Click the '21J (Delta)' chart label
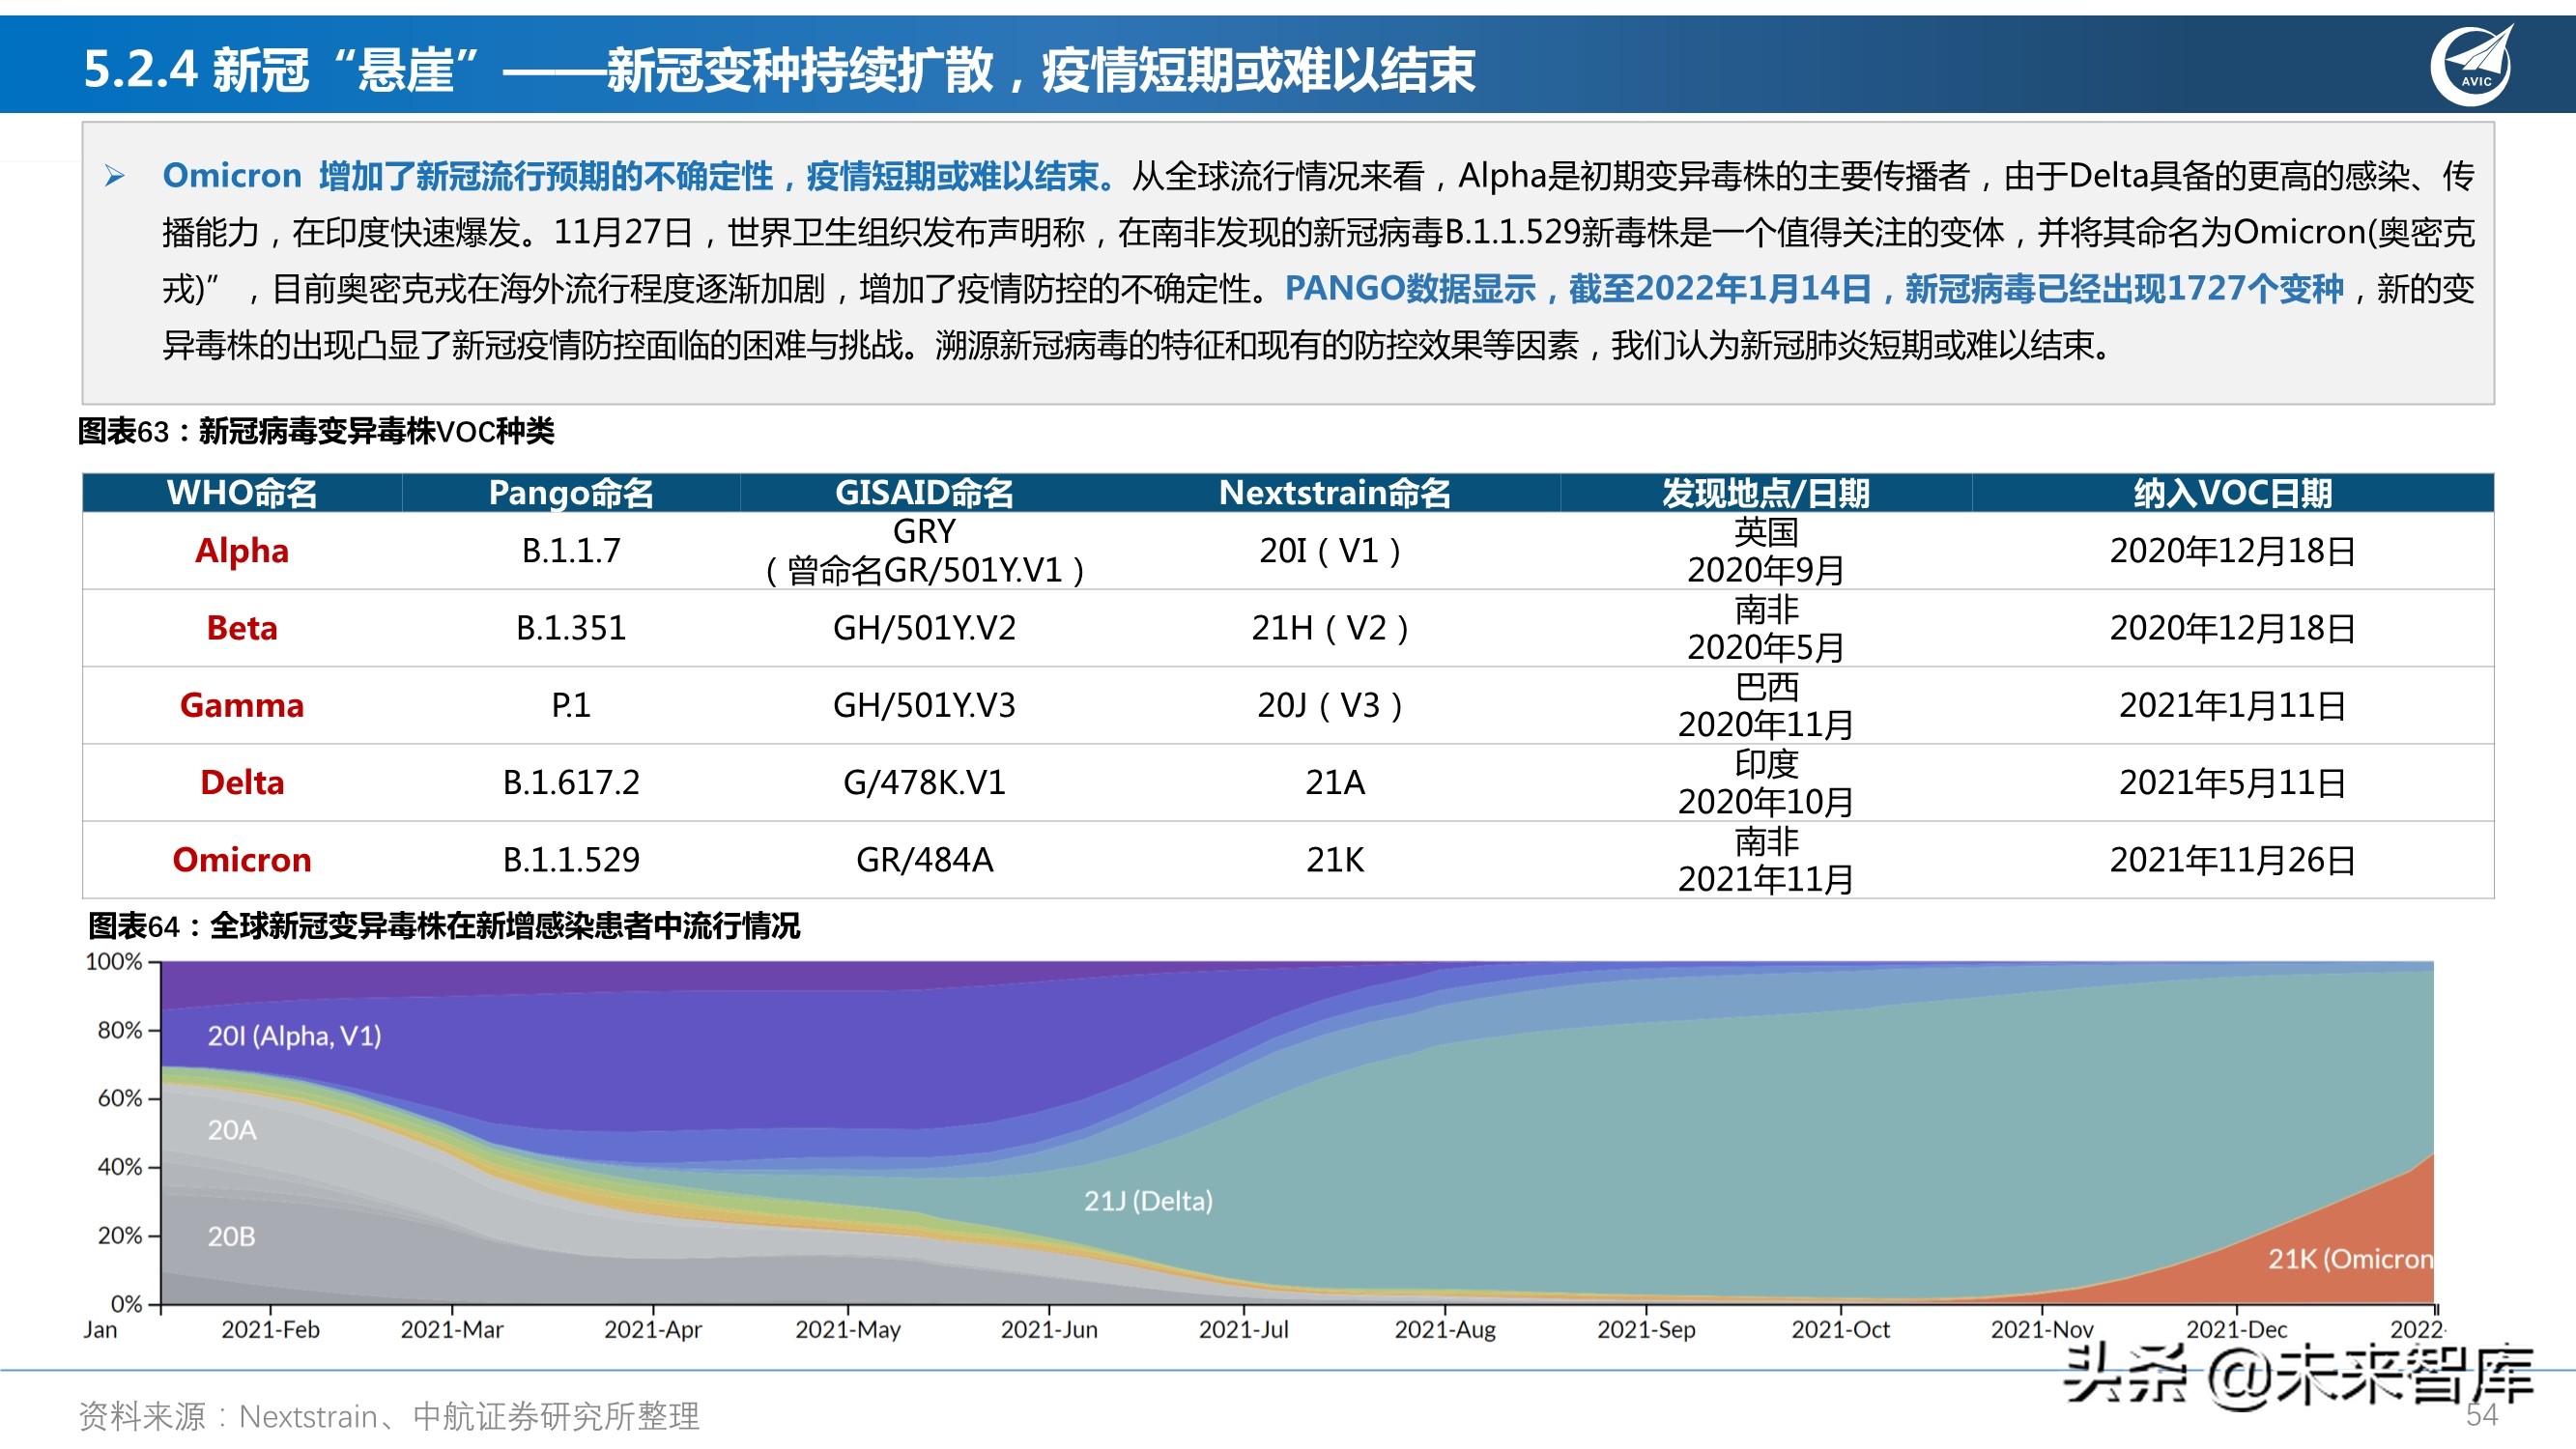This screenshot has height=1449, width=2576. click(x=1148, y=1200)
